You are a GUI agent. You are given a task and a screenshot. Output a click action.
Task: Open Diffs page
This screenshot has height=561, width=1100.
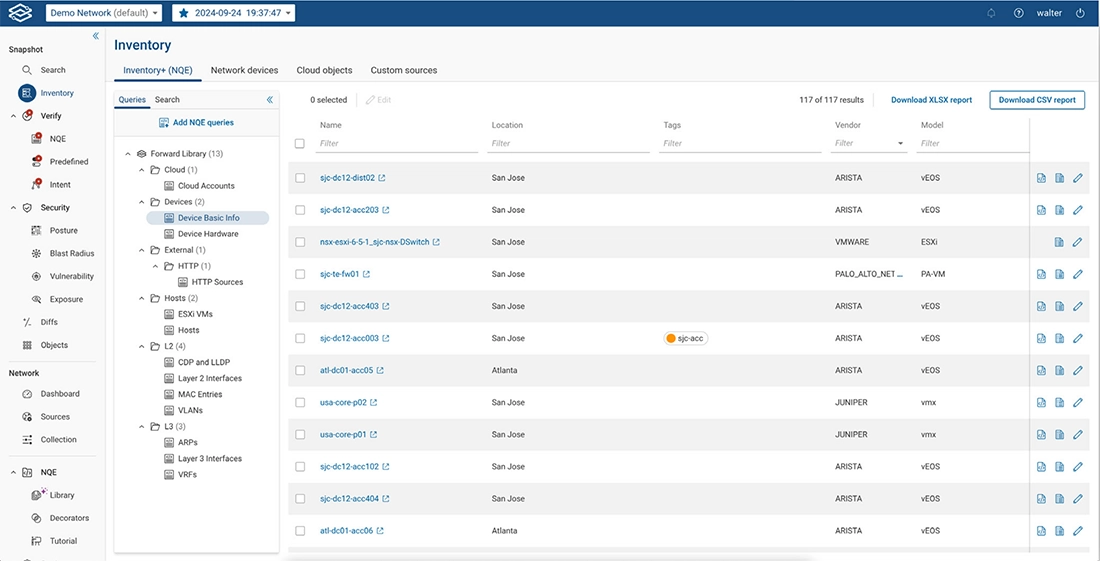pos(49,323)
